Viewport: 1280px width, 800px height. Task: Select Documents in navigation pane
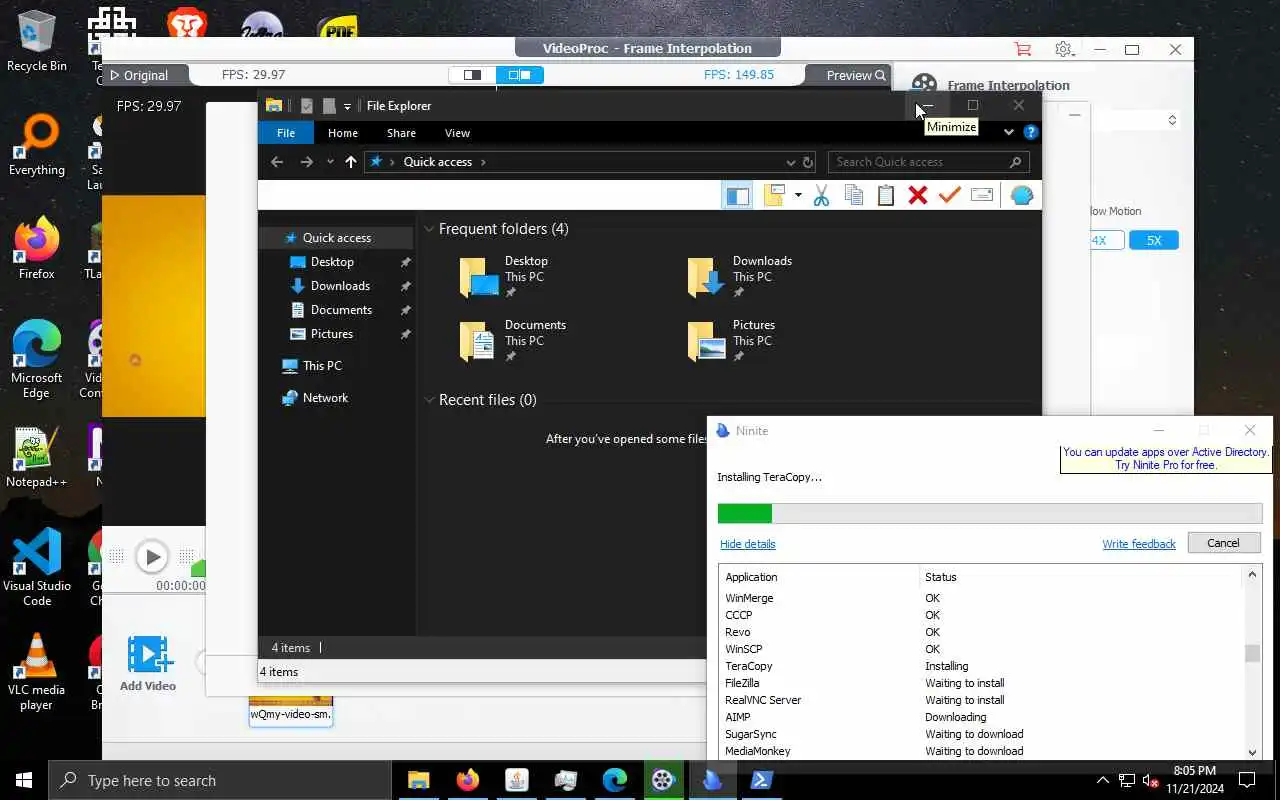[341, 310]
